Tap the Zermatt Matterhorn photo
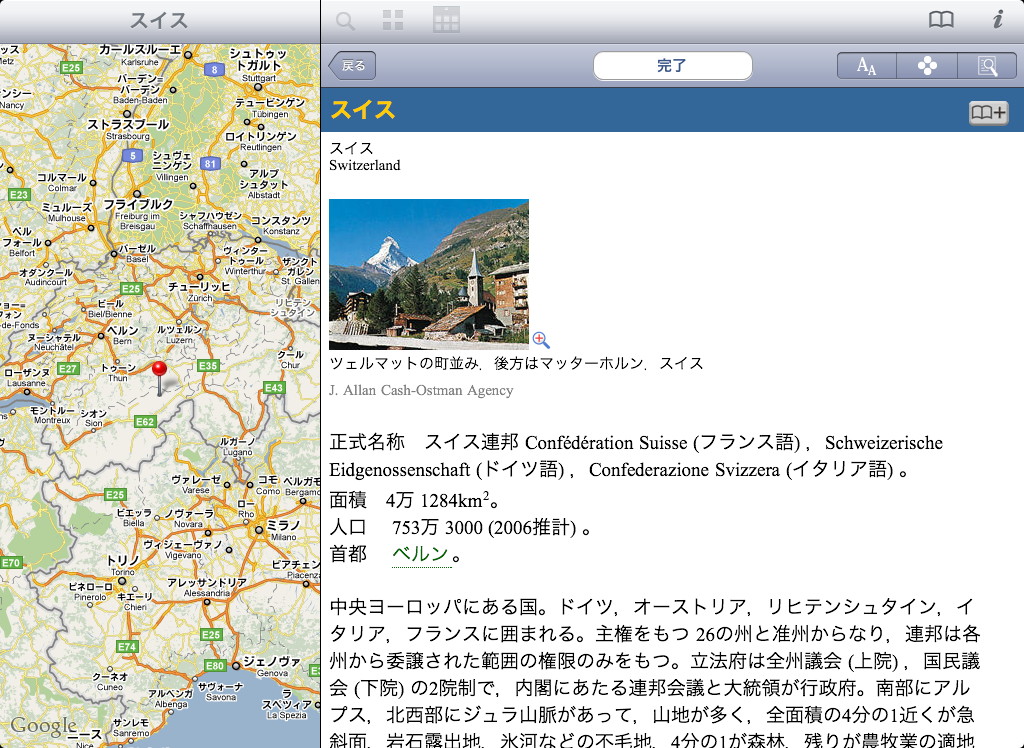Screen dimensions: 1024x748 coord(428,273)
